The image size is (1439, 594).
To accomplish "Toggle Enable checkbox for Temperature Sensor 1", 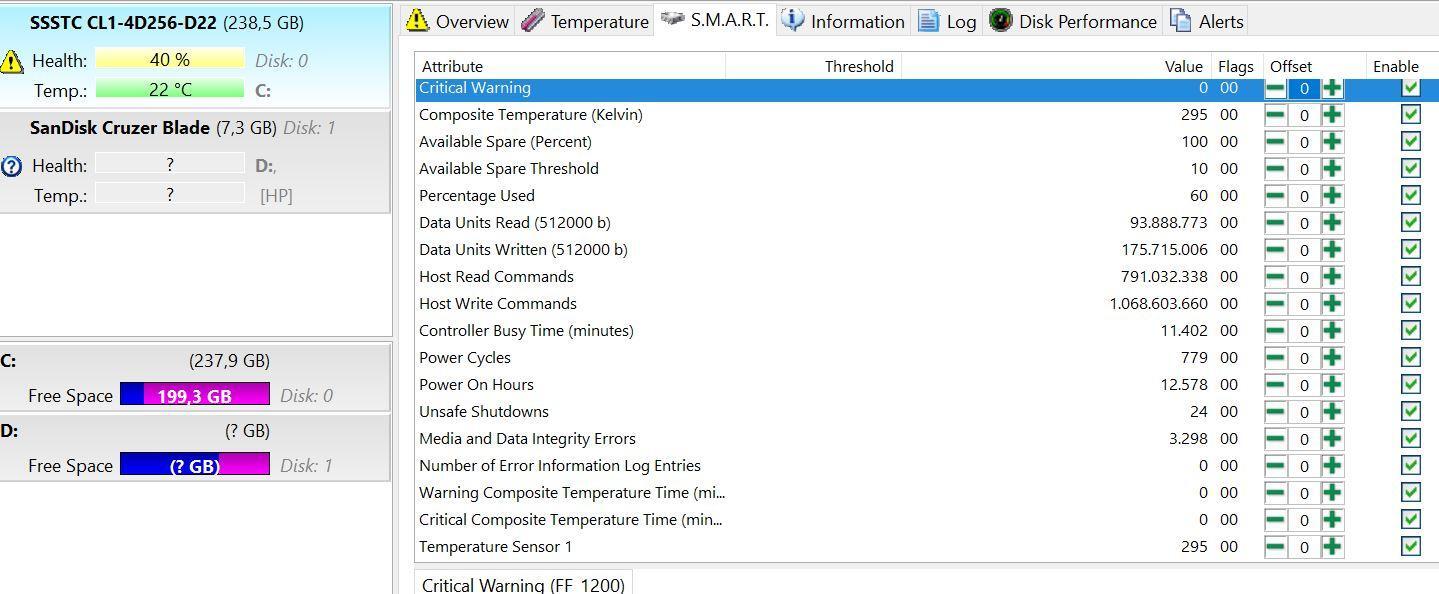I will (x=1411, y=547).
